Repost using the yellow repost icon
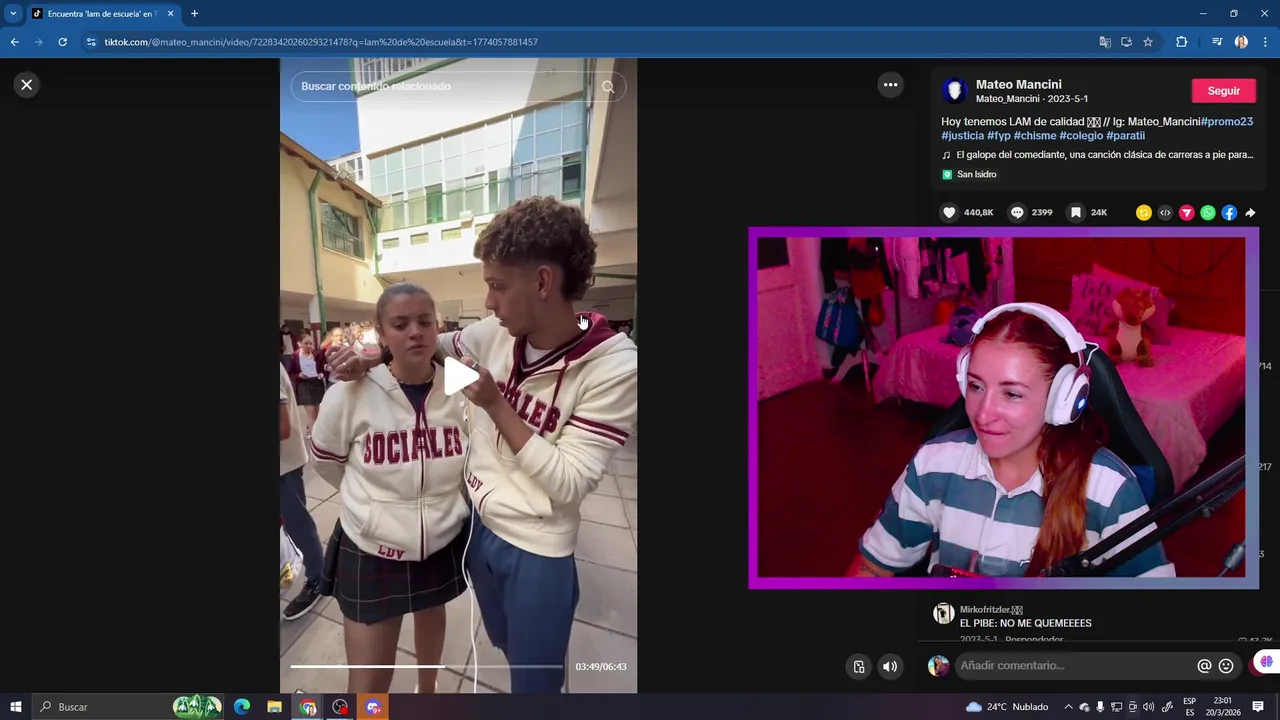The width and height of the screenshot is (1280, 720). [1144, 213]
